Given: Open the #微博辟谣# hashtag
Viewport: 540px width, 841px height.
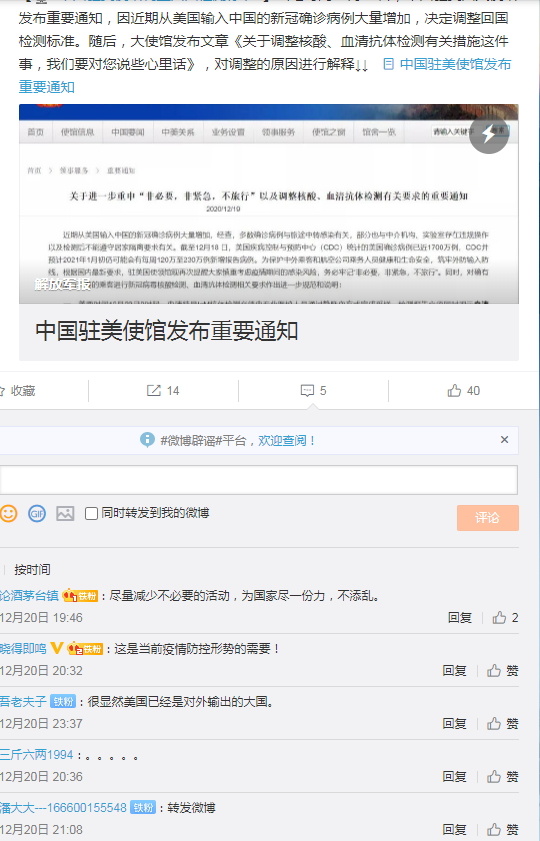Looking at the screenshot, I should click(x=191, y=441).
